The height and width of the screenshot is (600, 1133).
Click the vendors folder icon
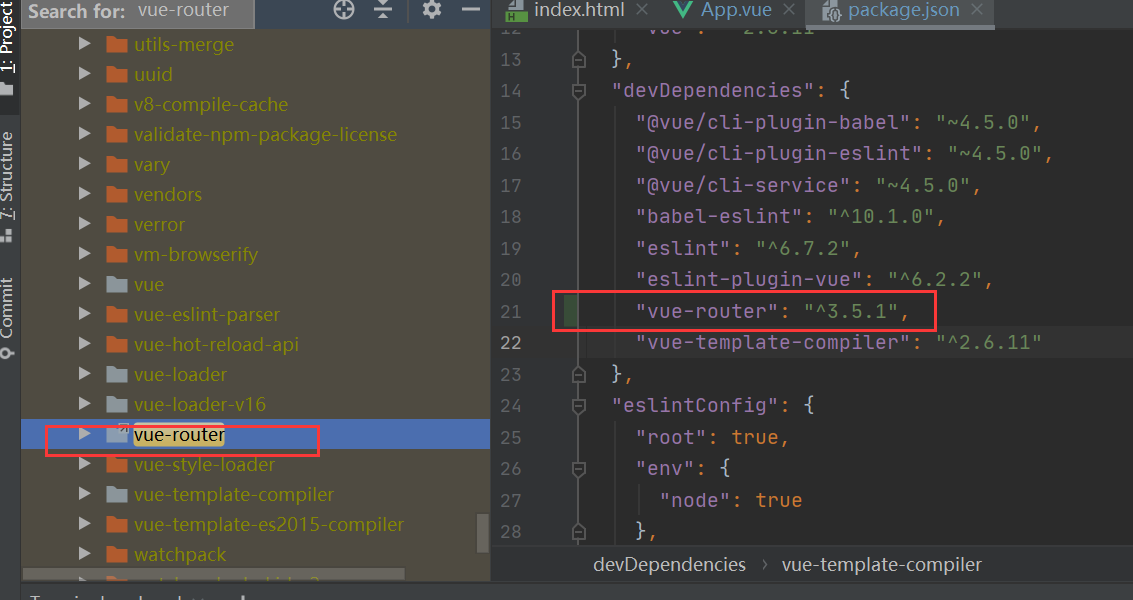pos(116,194)
